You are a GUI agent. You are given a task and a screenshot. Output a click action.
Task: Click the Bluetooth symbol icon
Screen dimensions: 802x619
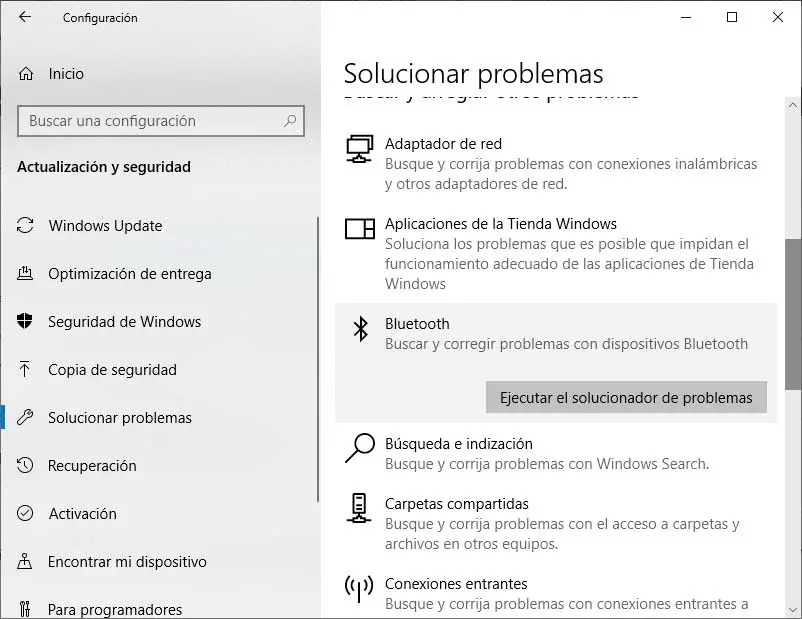pos(360,329)
